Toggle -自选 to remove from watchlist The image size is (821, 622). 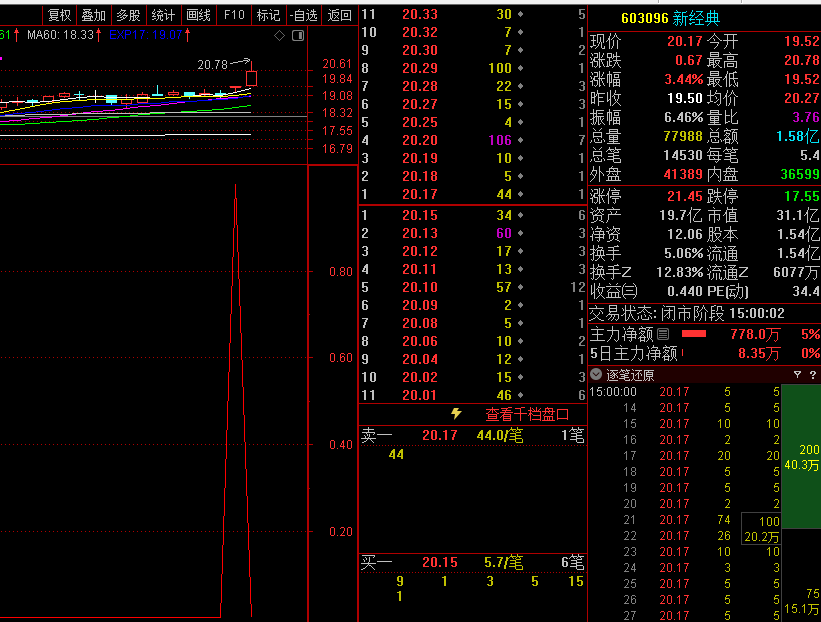click(x=304, y=15)
